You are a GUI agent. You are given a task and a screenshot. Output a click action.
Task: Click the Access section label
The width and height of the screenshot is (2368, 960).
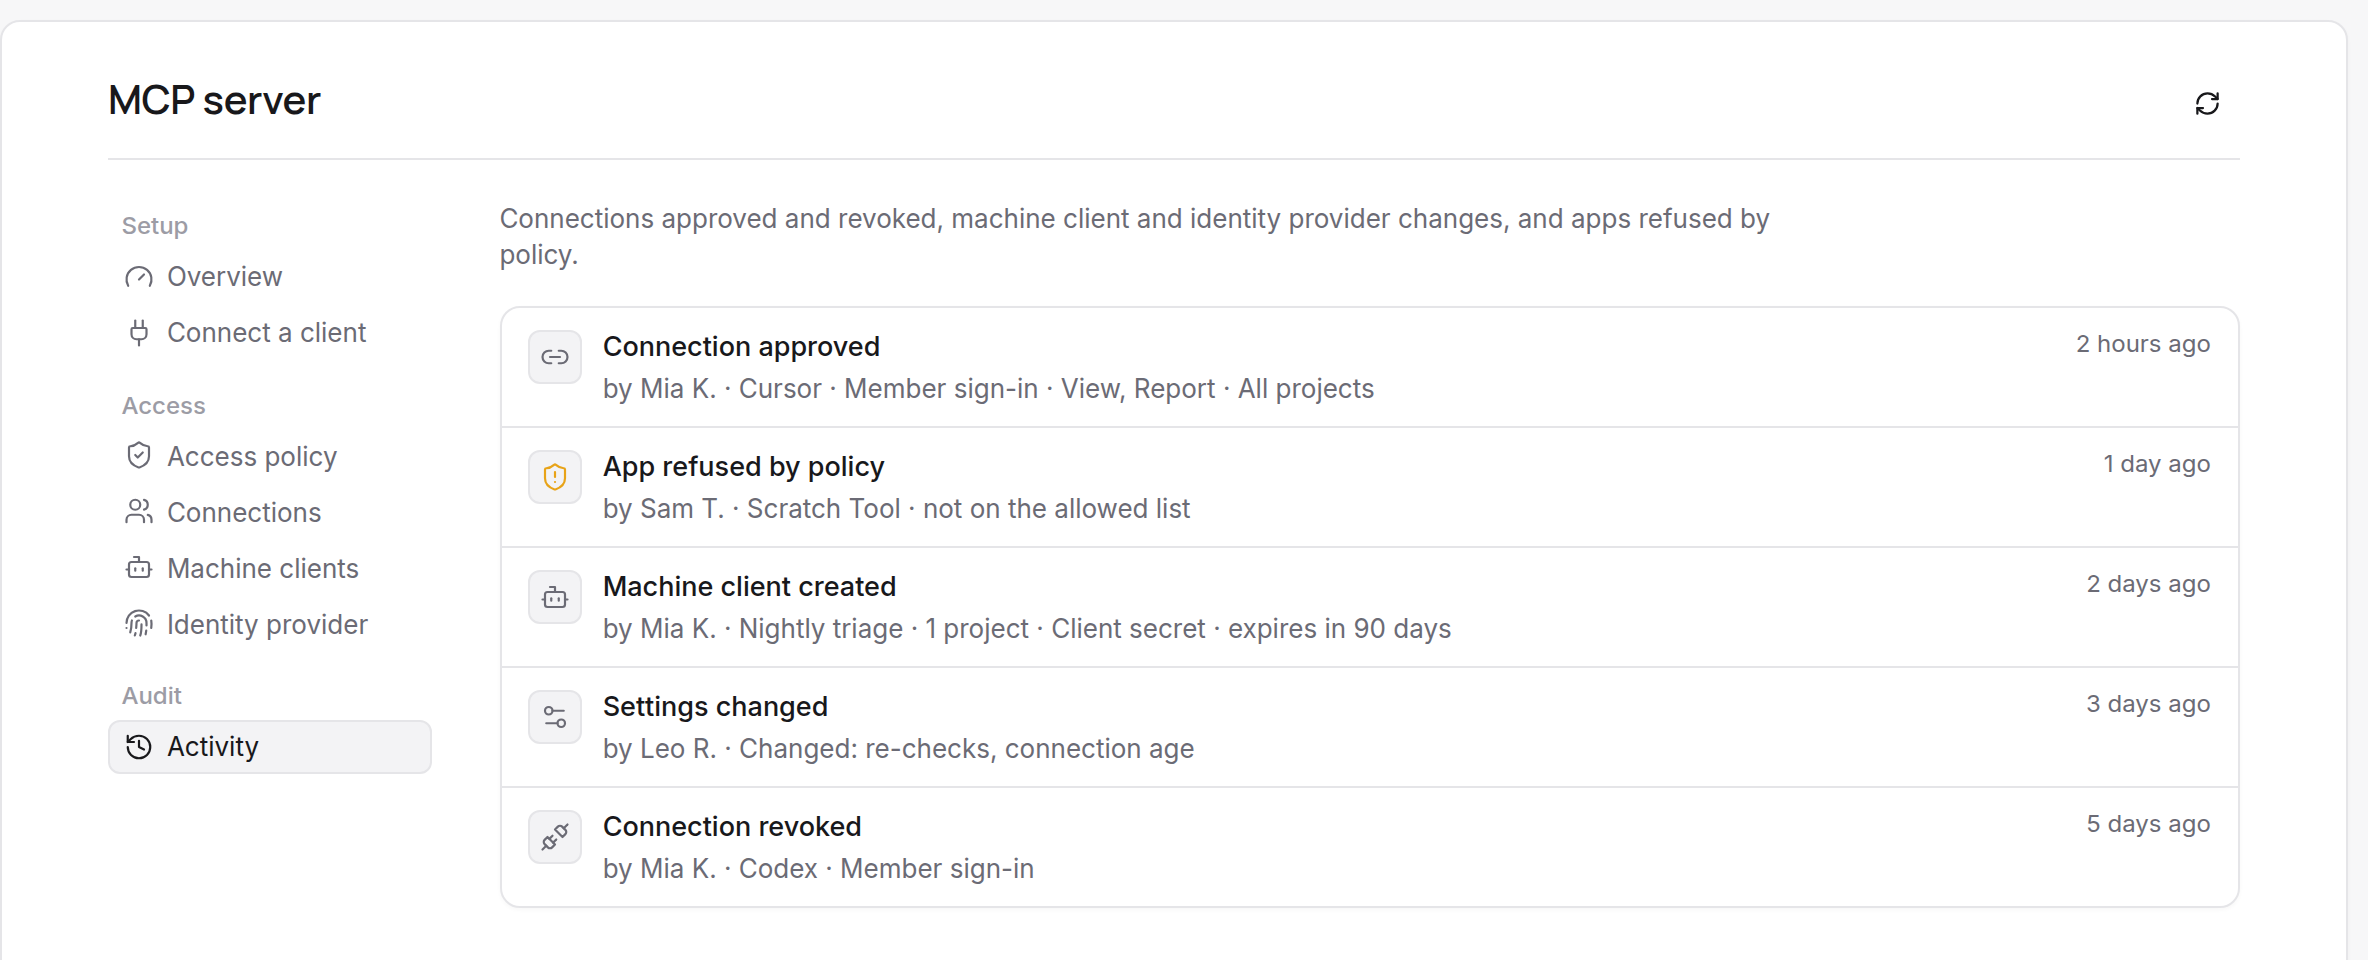coord(163,406)
